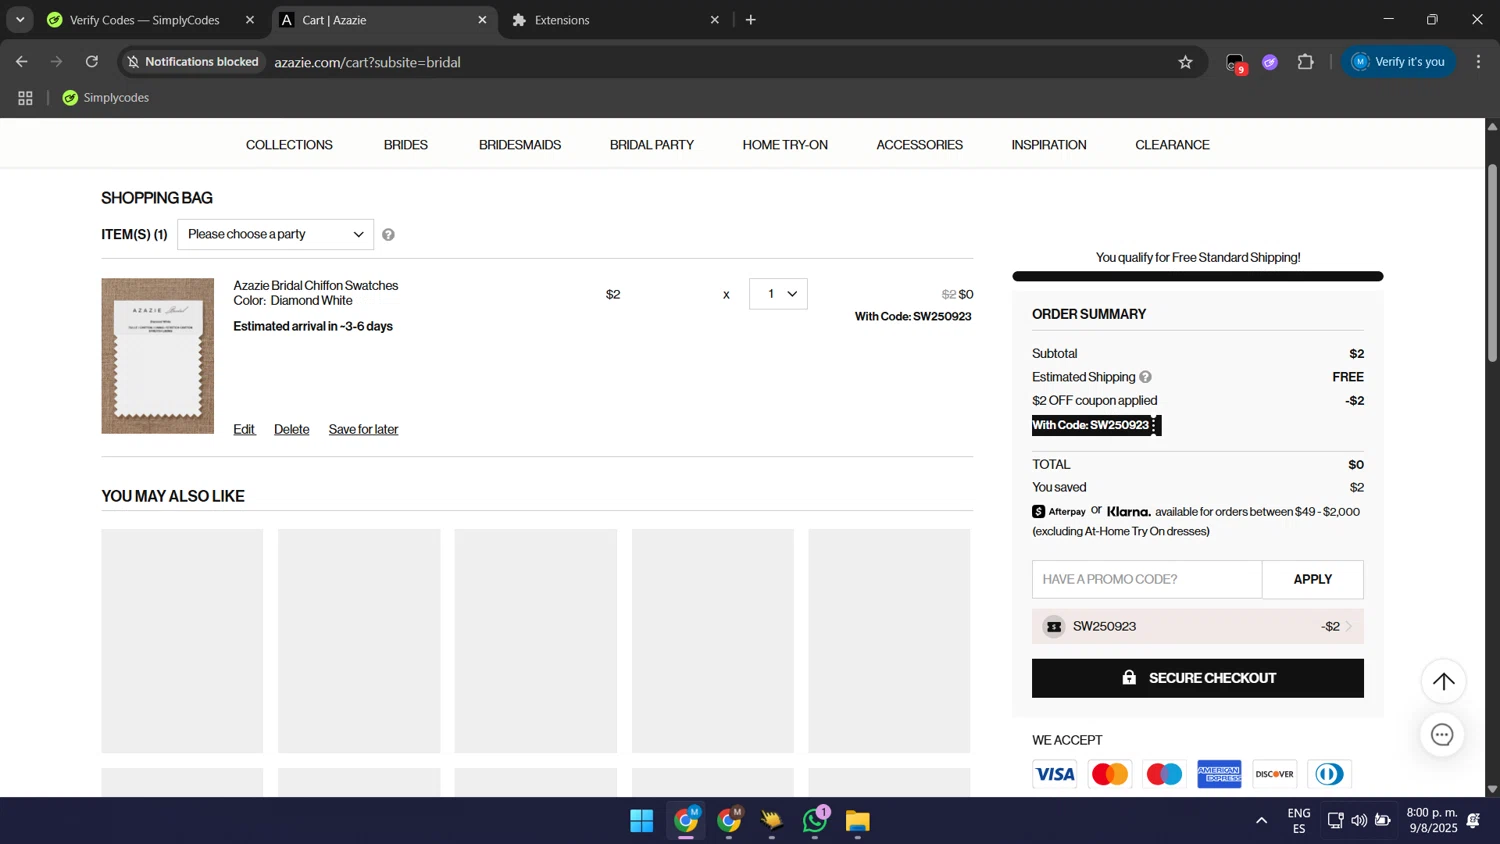
Task: Show hidden system tray icons
Action: click(x=1261, y=821)
